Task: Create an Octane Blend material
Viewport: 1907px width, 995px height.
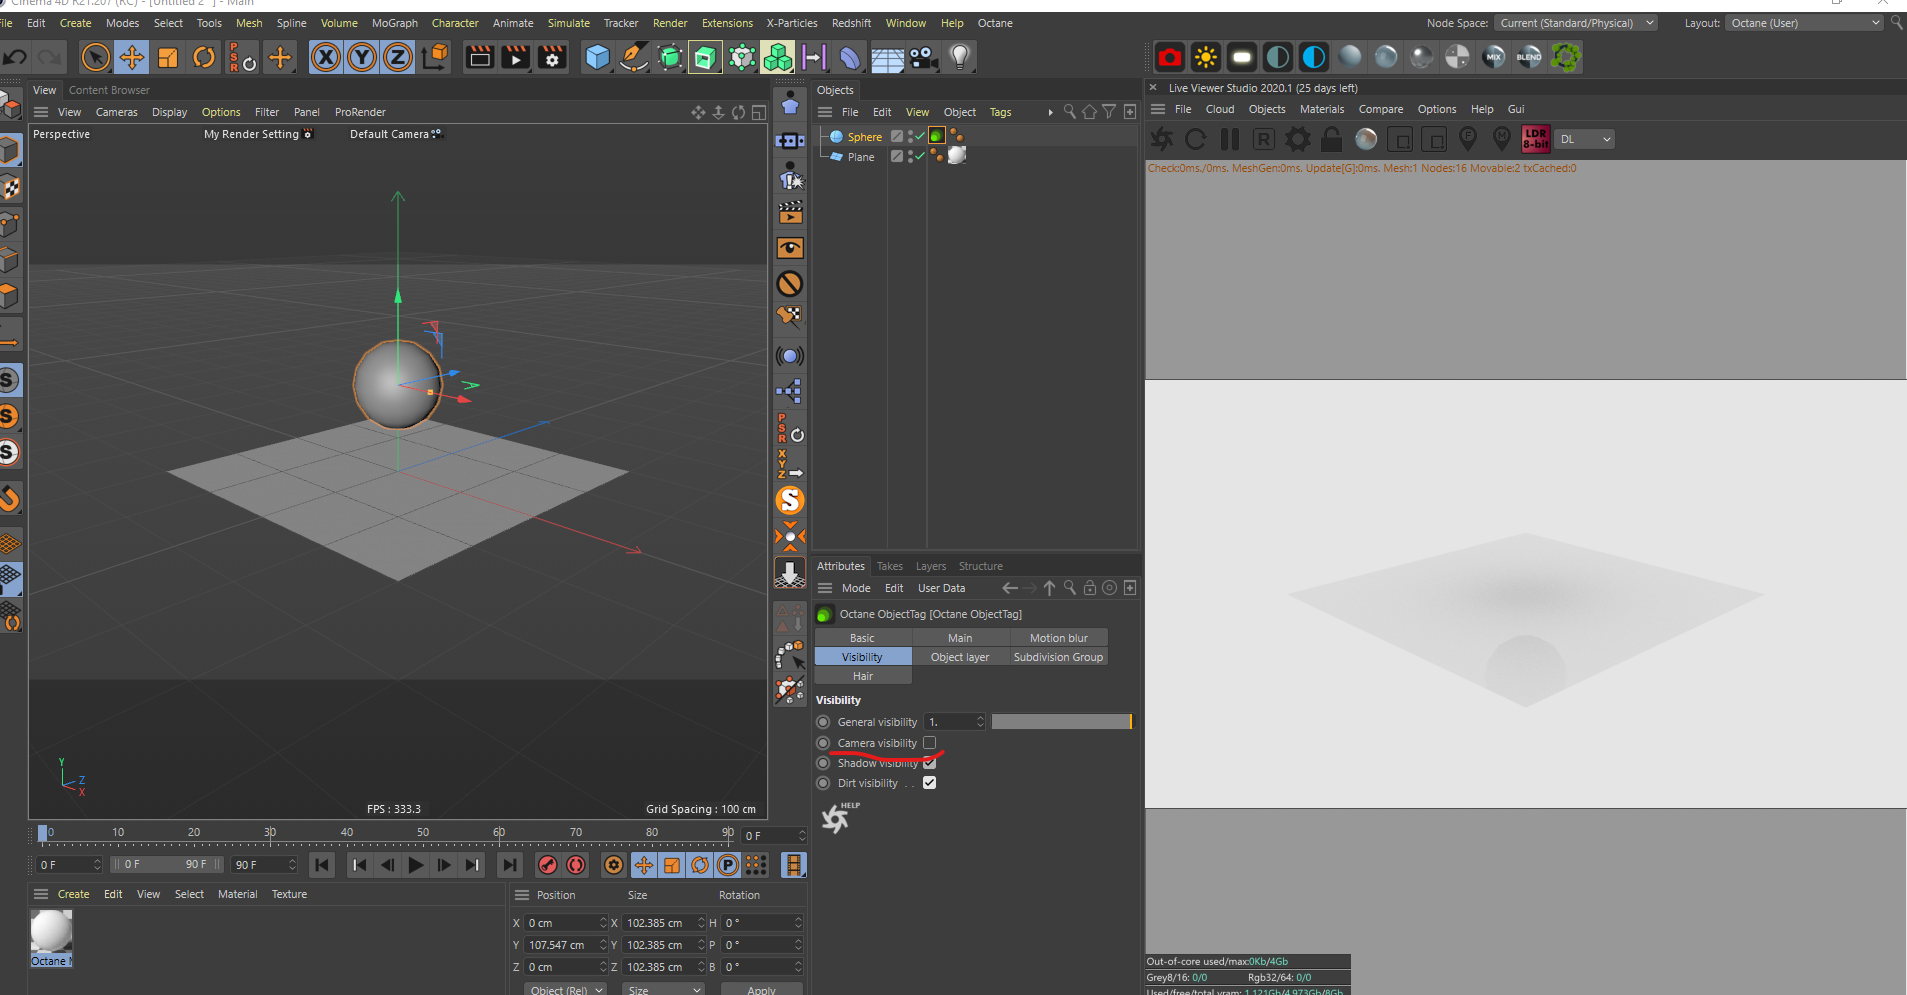Action: point(1529,57)
